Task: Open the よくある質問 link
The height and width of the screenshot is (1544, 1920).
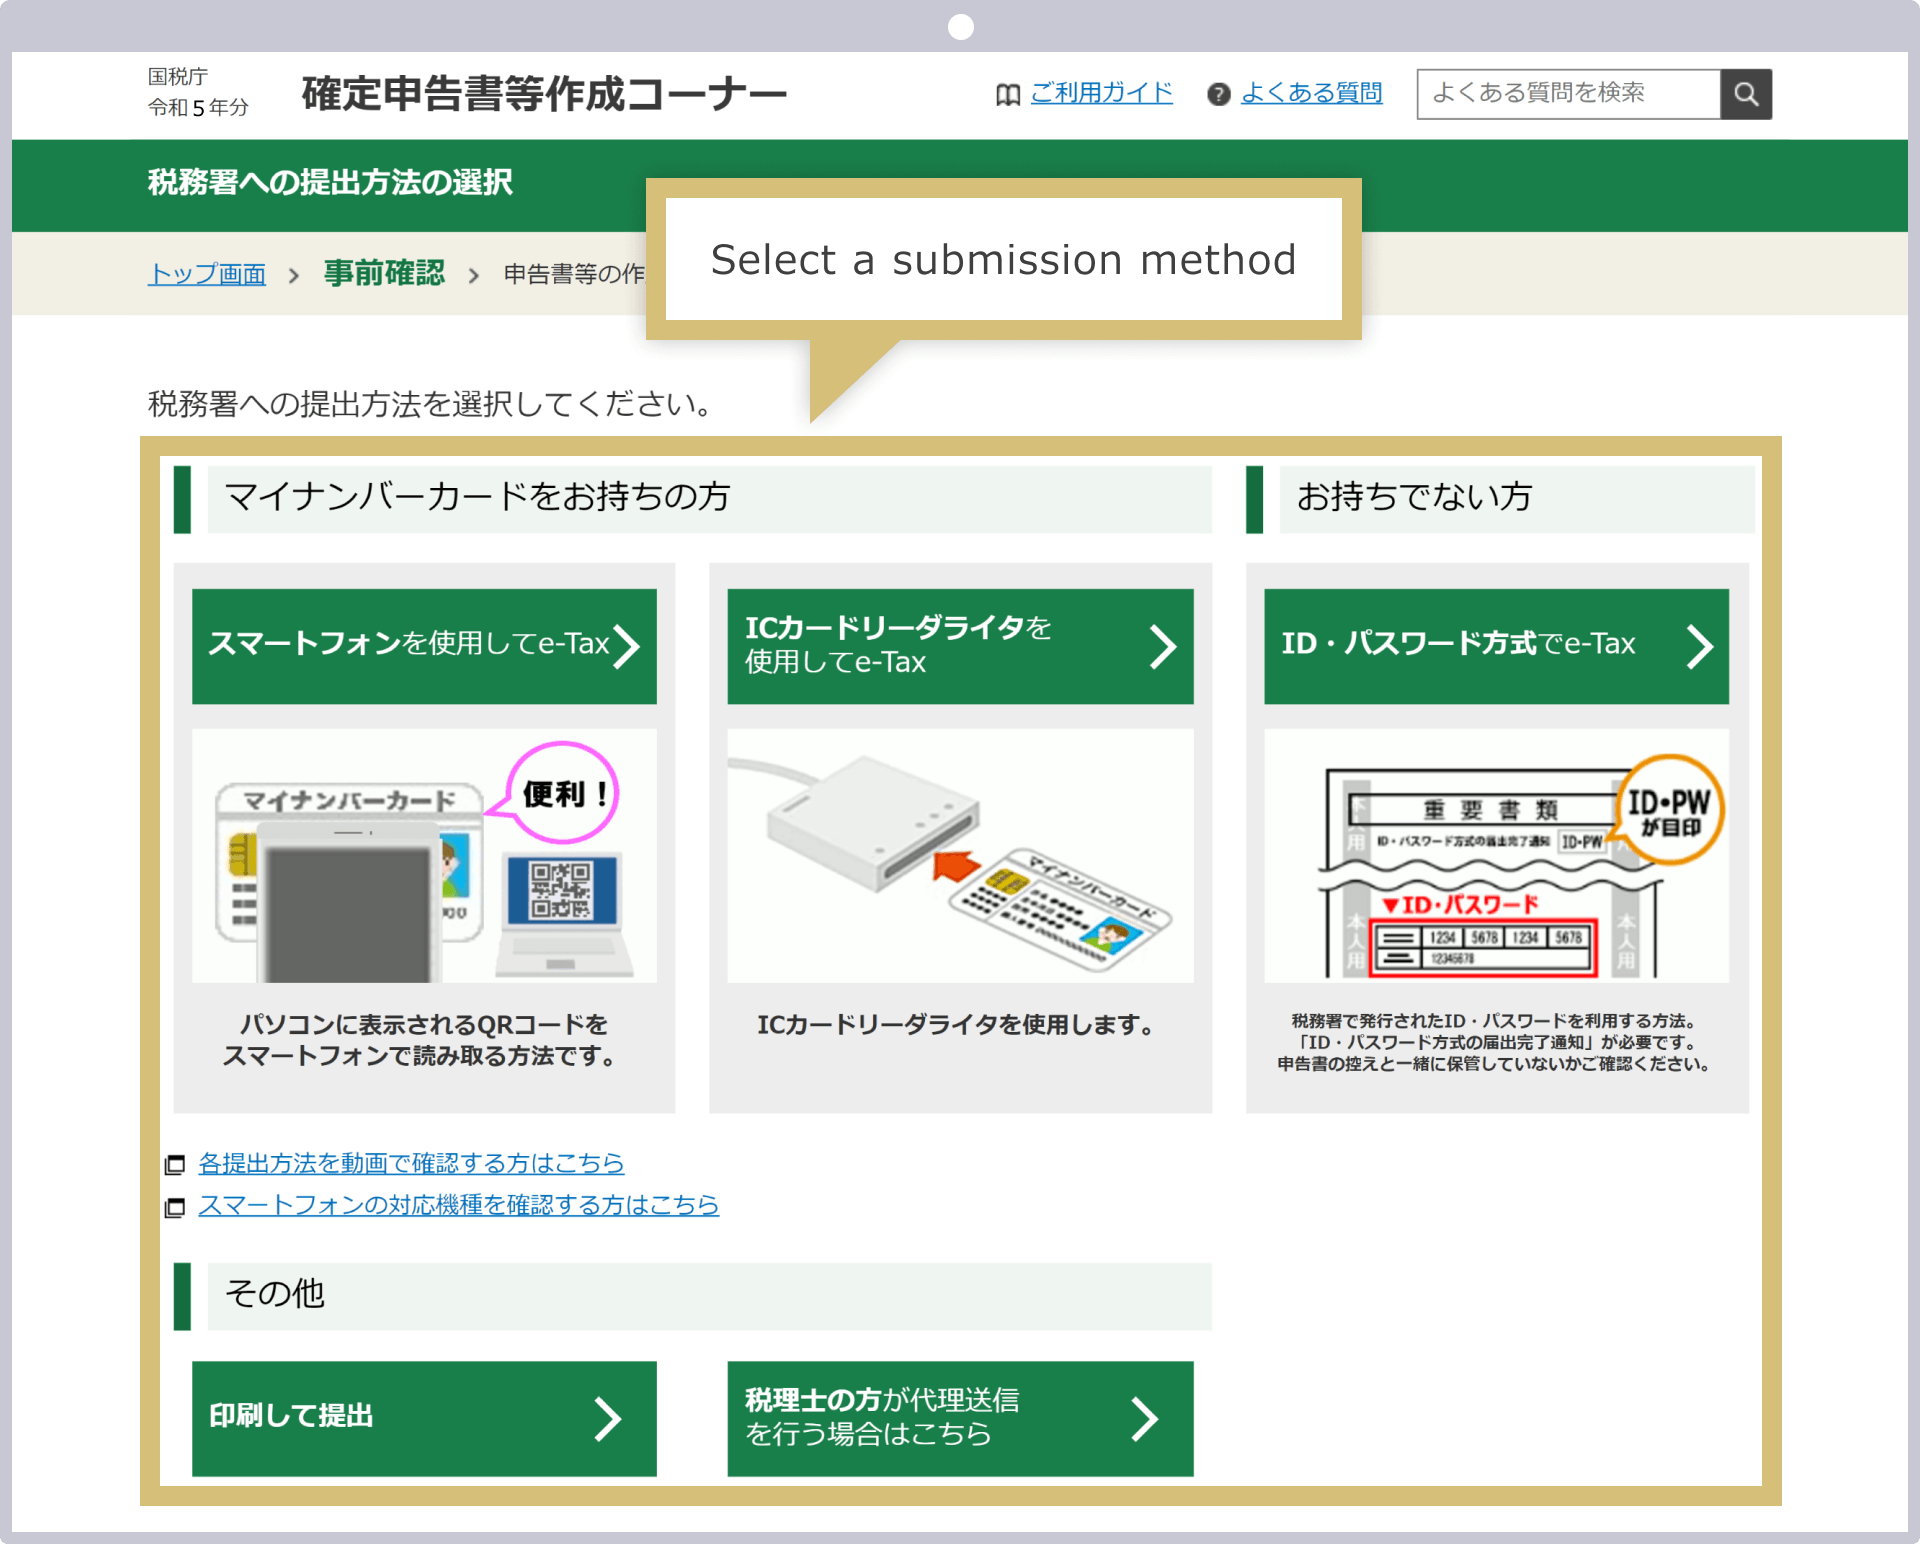Action: point(1311,93)
